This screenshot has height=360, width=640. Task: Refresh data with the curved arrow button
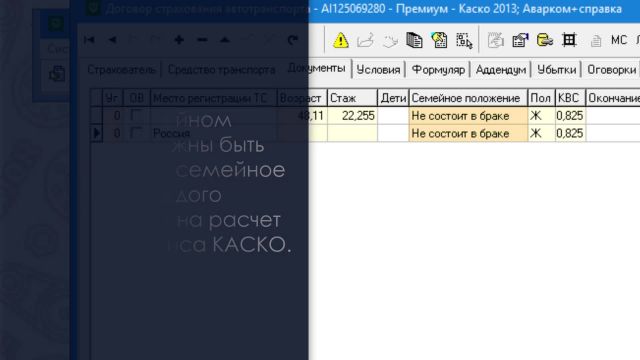pos(292,40)
